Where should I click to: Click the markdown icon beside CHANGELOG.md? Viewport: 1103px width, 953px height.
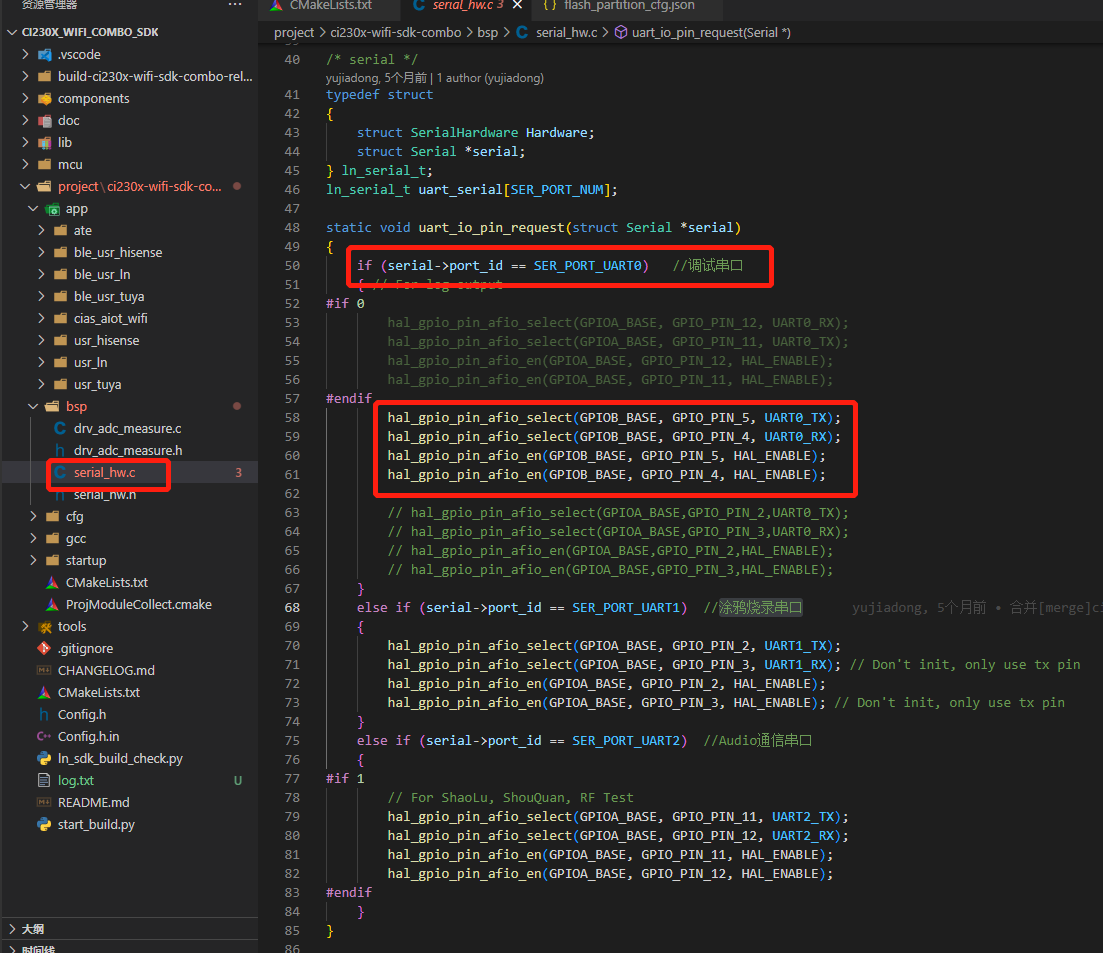tap(44, 670)
